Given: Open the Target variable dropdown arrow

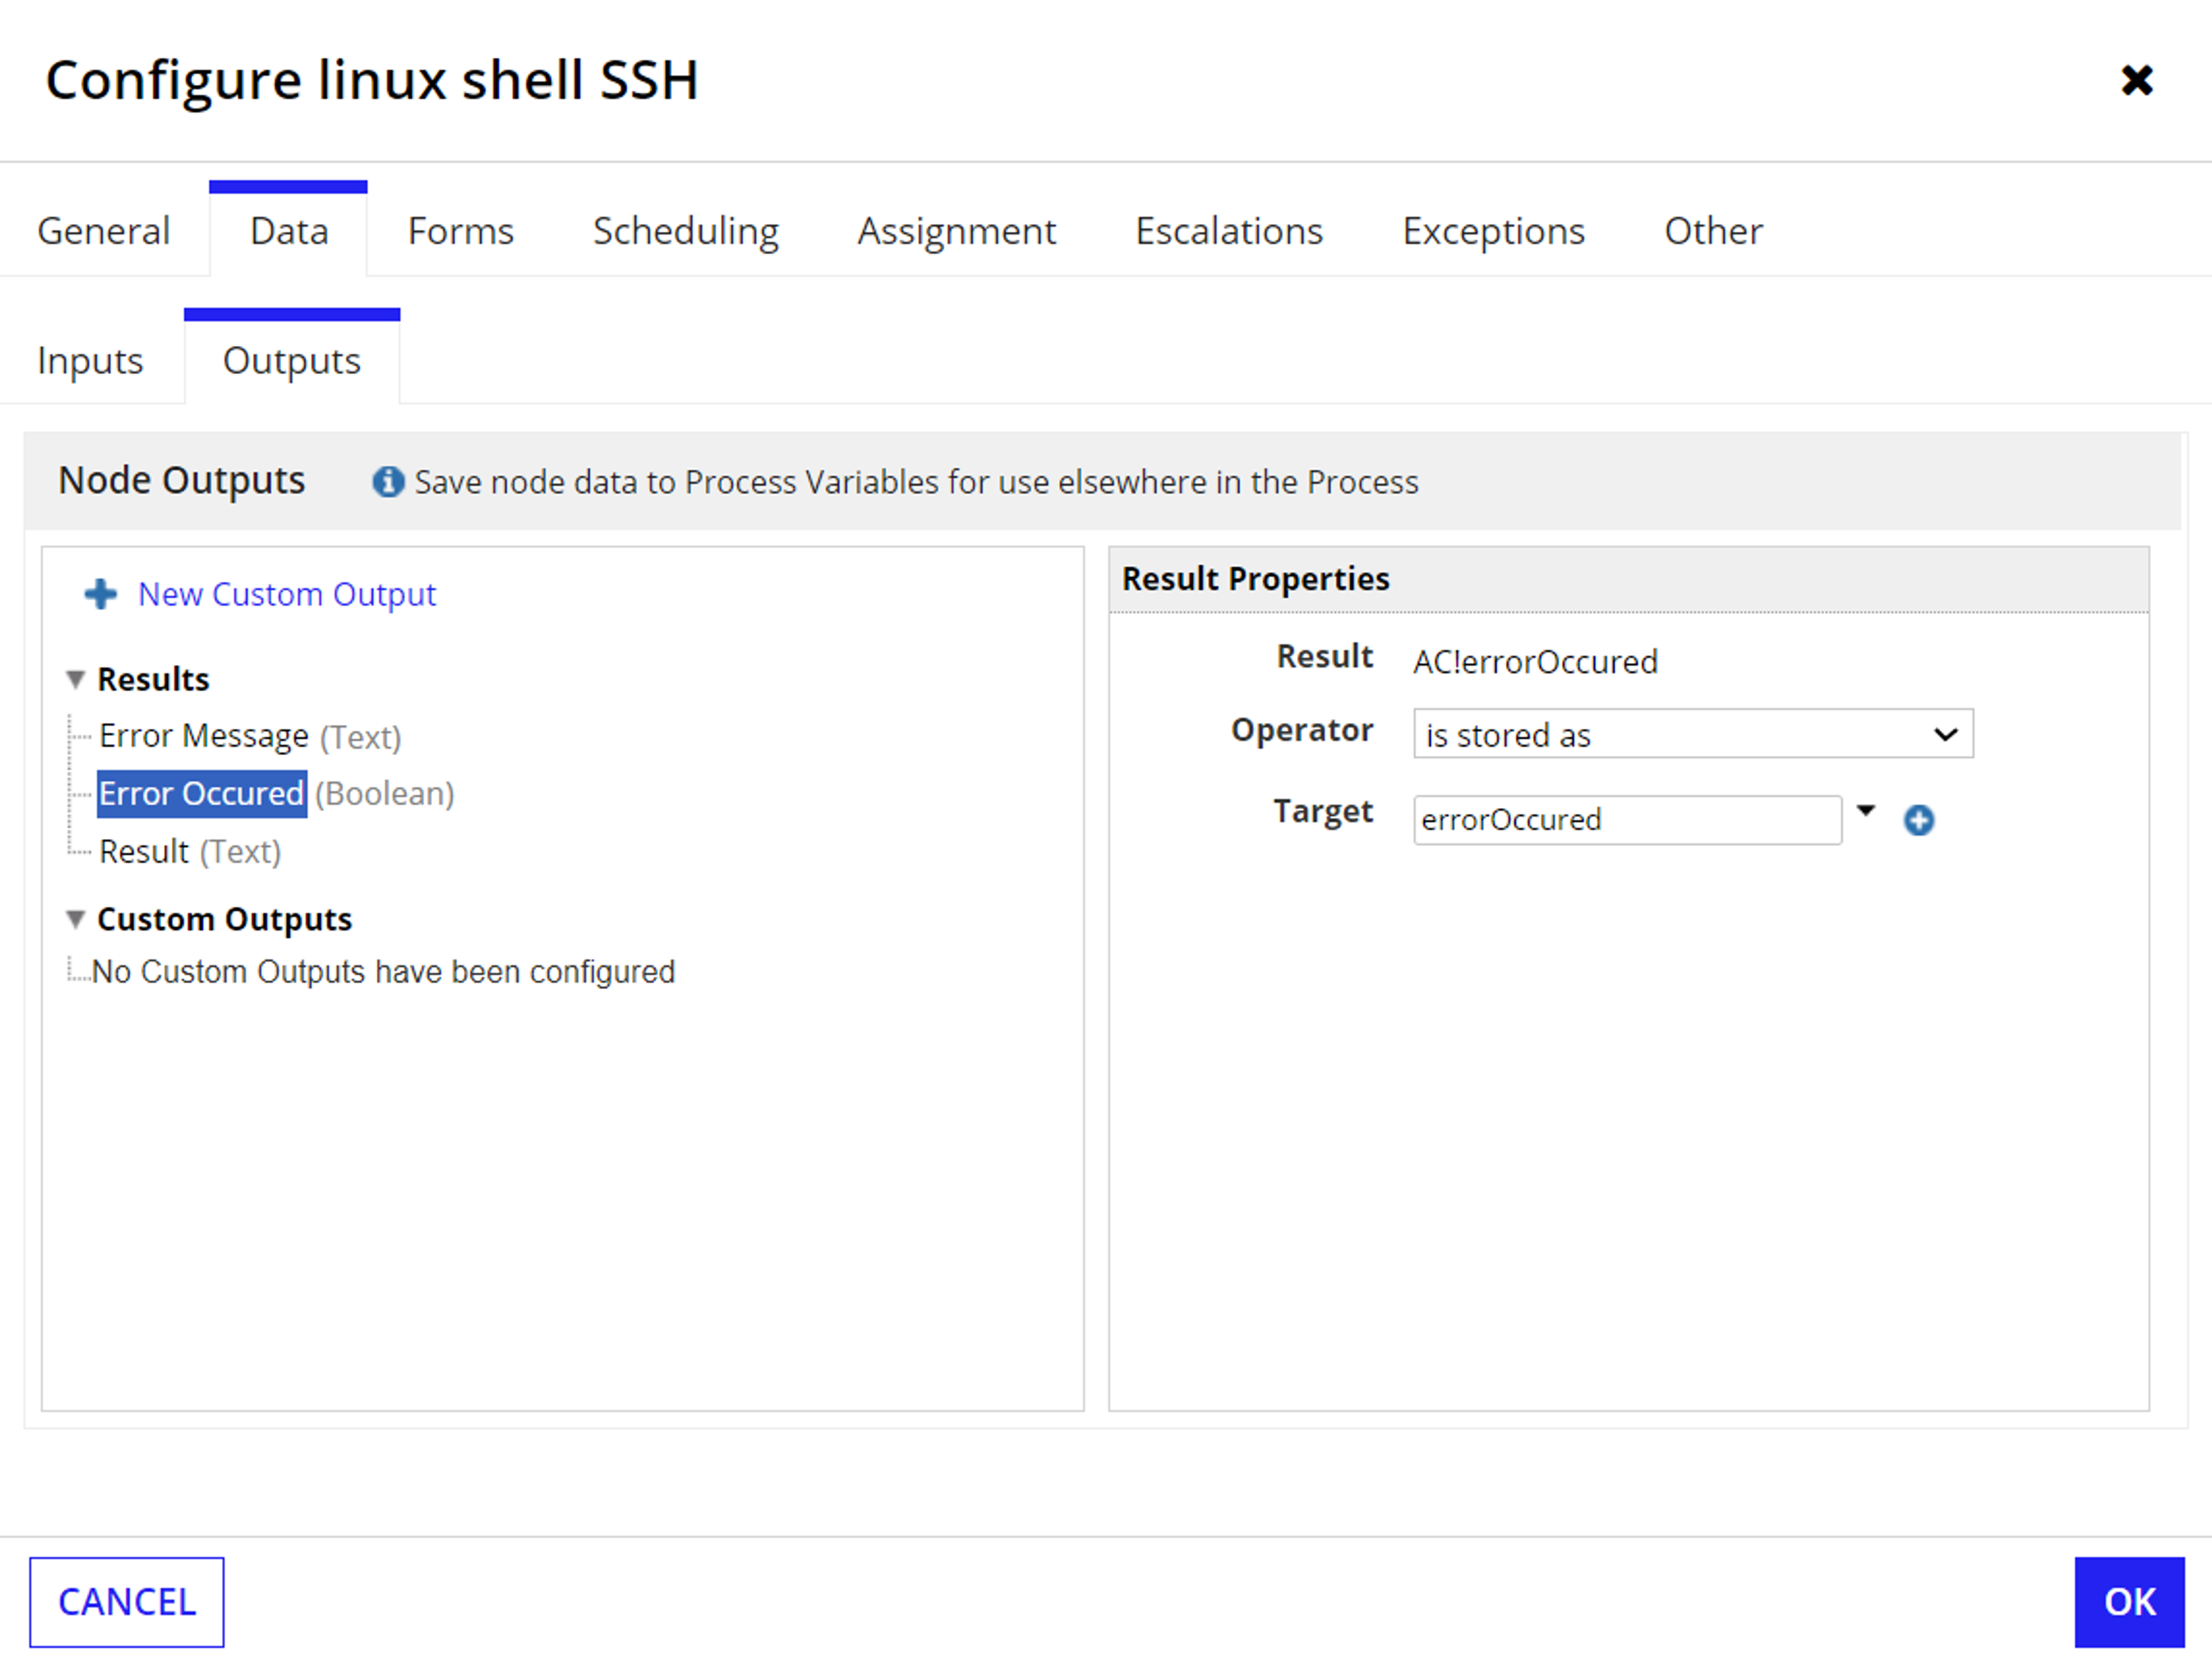Looking at the screenshot, I should [x=1865, y=810].
